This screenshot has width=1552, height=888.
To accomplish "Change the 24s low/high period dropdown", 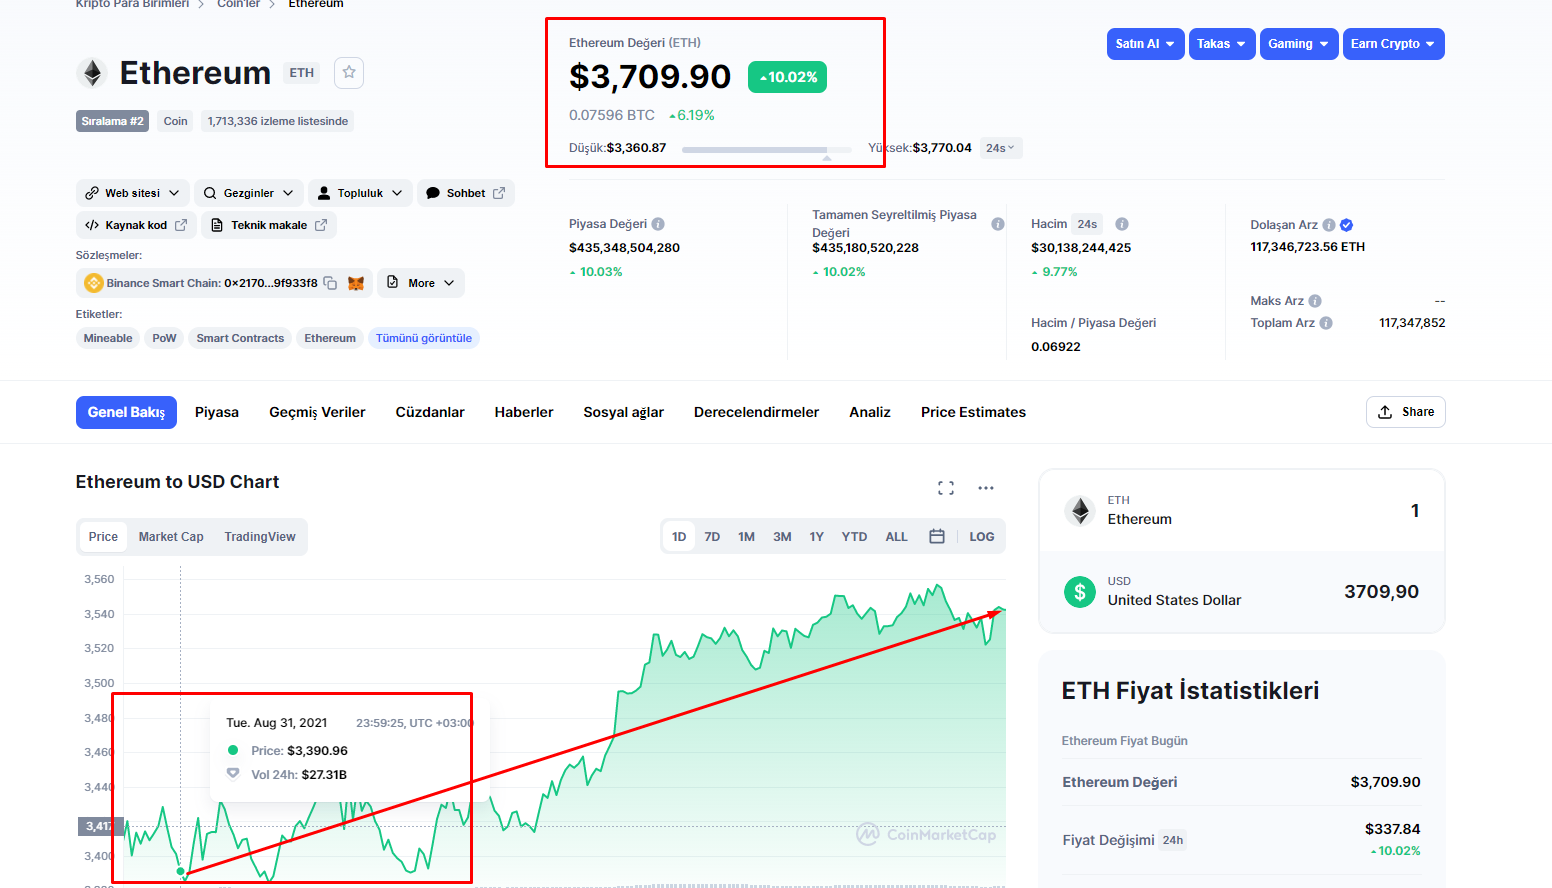I will 1000,148.
